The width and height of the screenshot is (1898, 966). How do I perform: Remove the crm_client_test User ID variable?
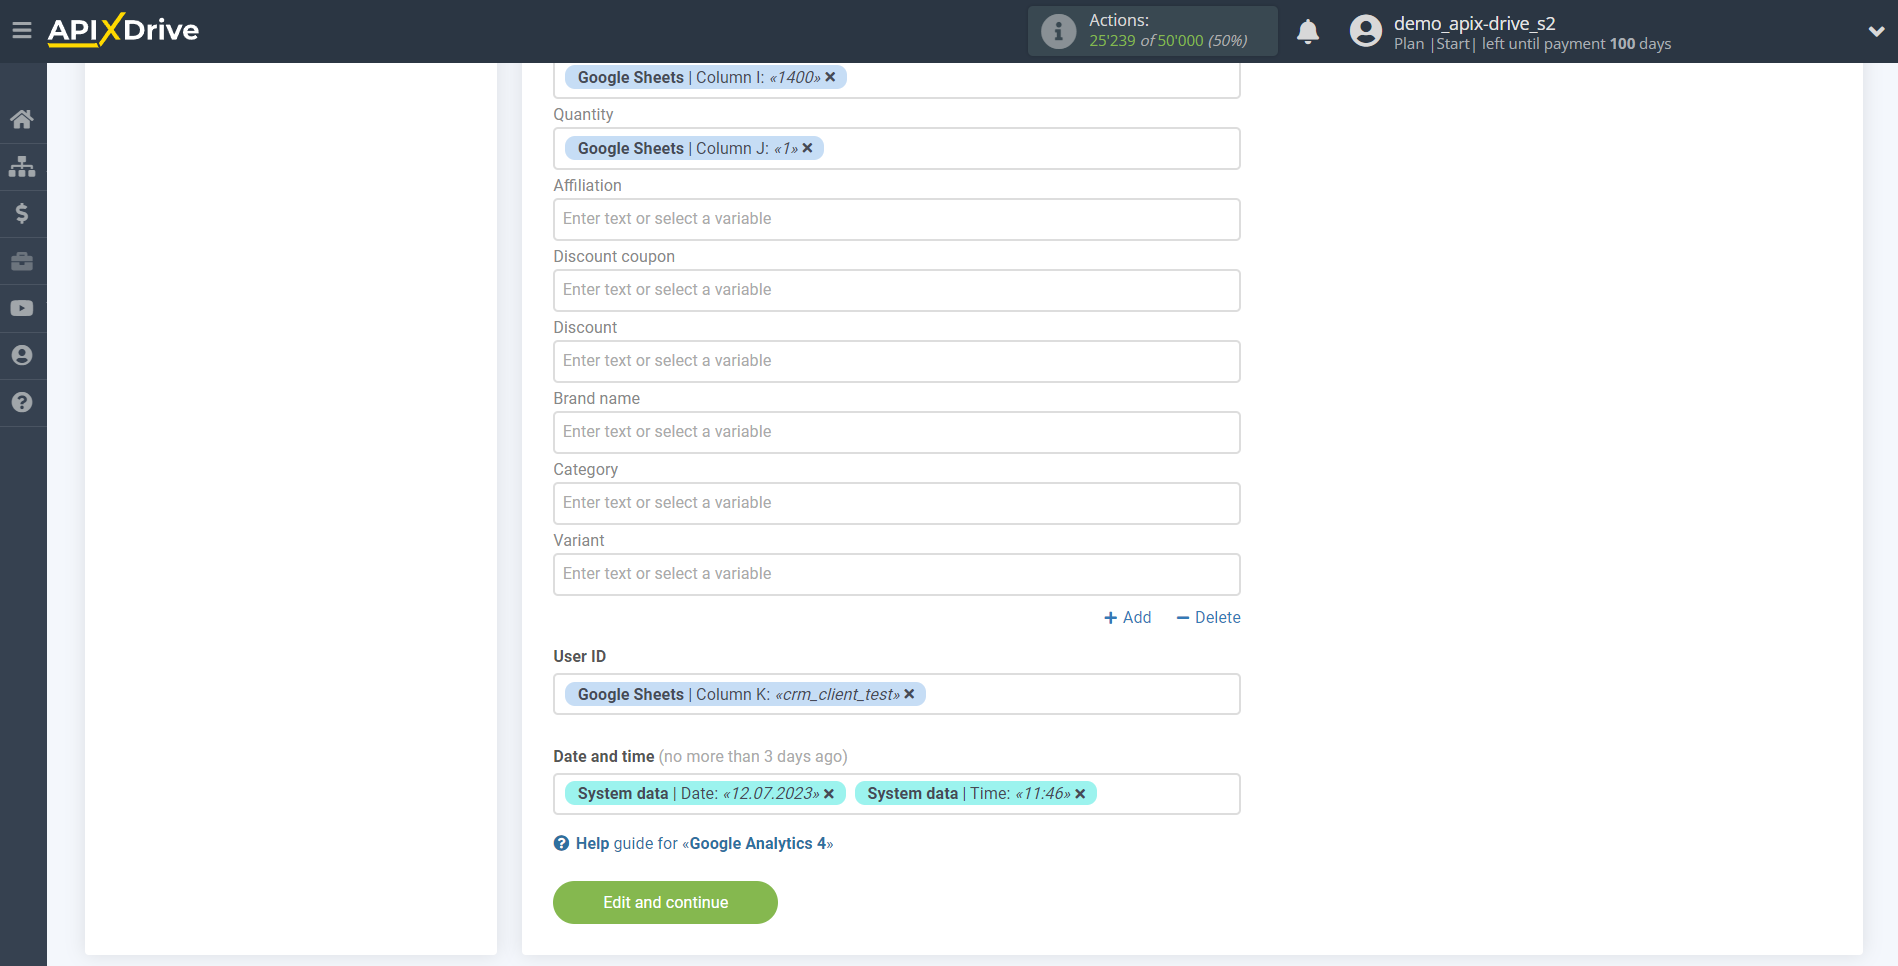pos(909,694)
